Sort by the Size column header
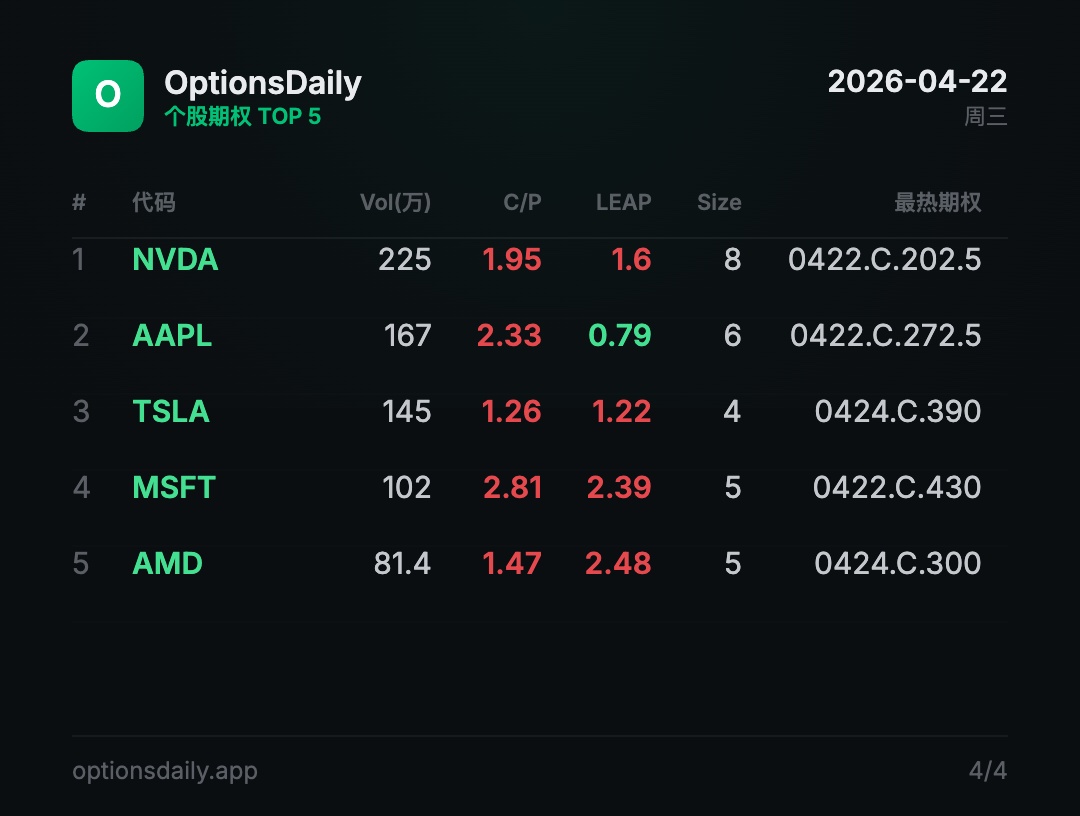This screenshot has width=1080, height=816. click(x=719, y=202)
